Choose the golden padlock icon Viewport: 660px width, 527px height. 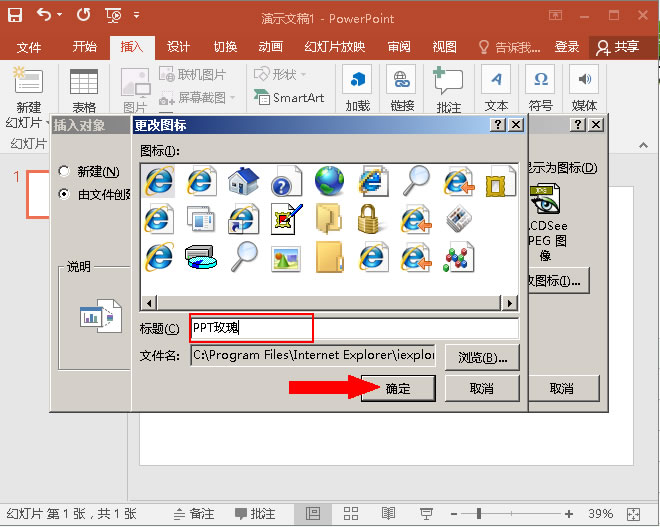tap(373, 218)
